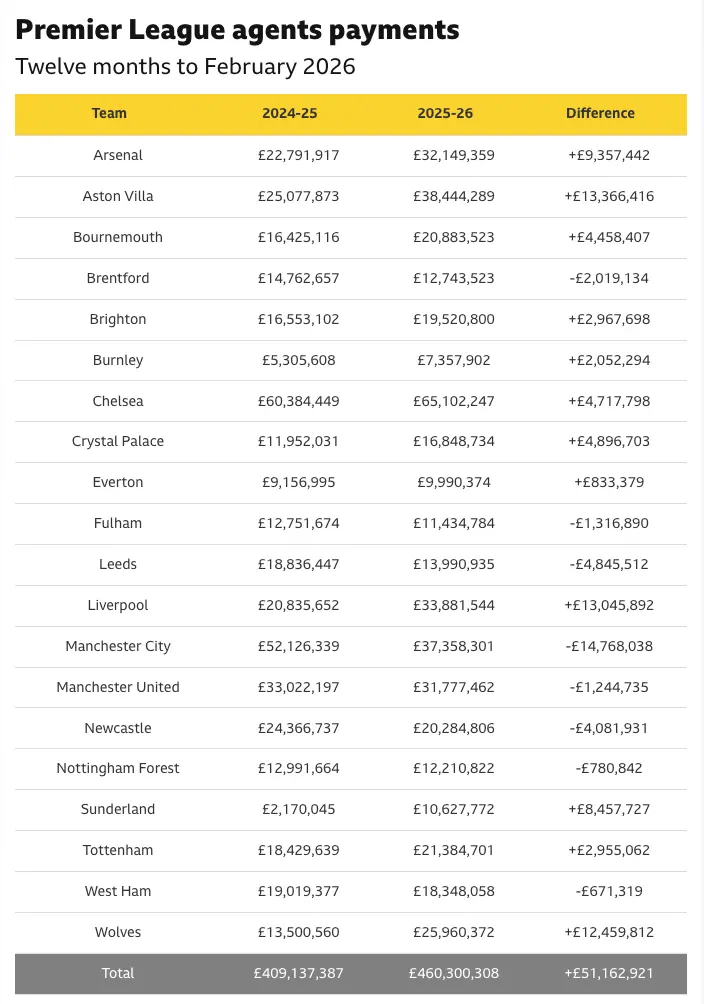Select Manchester United's 2024-25 figure £33,022,197
Image resolution: width=704 pixels, height=1004 pixels.
coord(298,687)
